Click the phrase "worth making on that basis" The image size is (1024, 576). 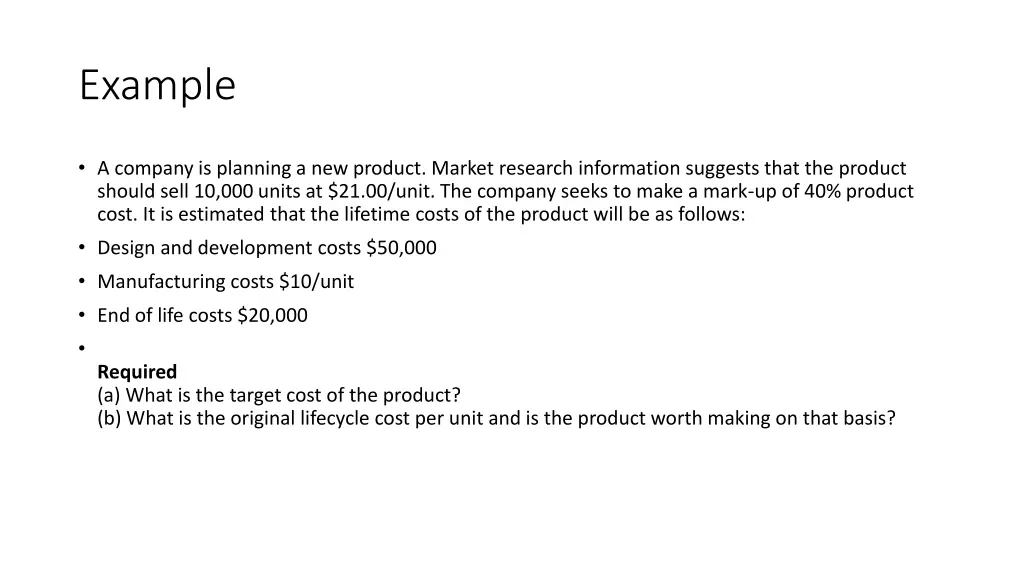(767, 418)
